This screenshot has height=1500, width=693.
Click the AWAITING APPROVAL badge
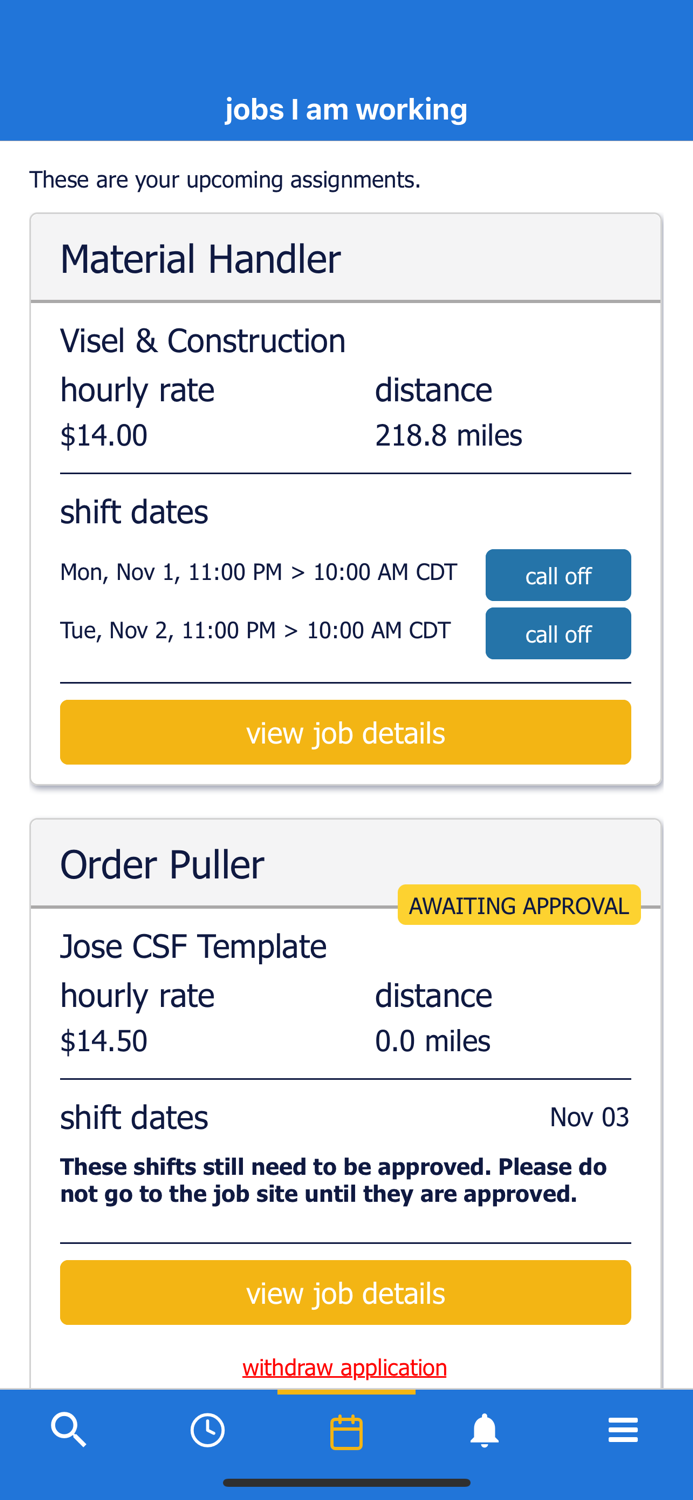tap(518, 905)
